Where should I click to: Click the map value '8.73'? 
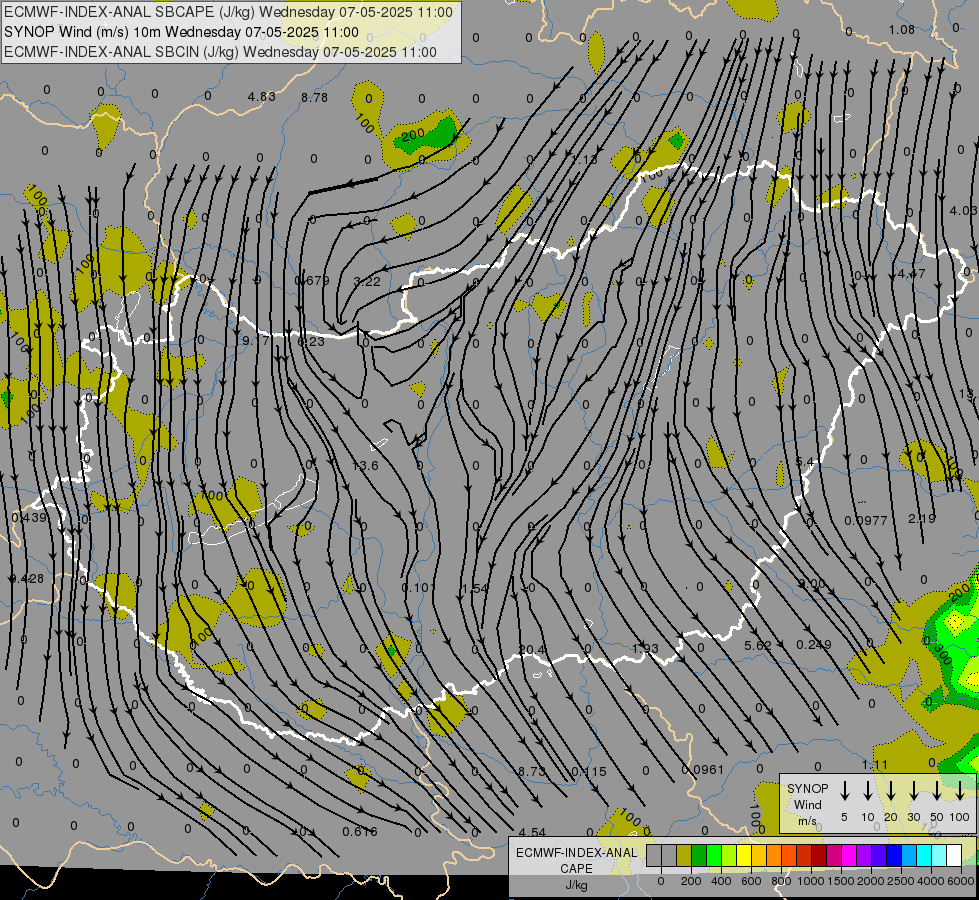coord(532,772)
